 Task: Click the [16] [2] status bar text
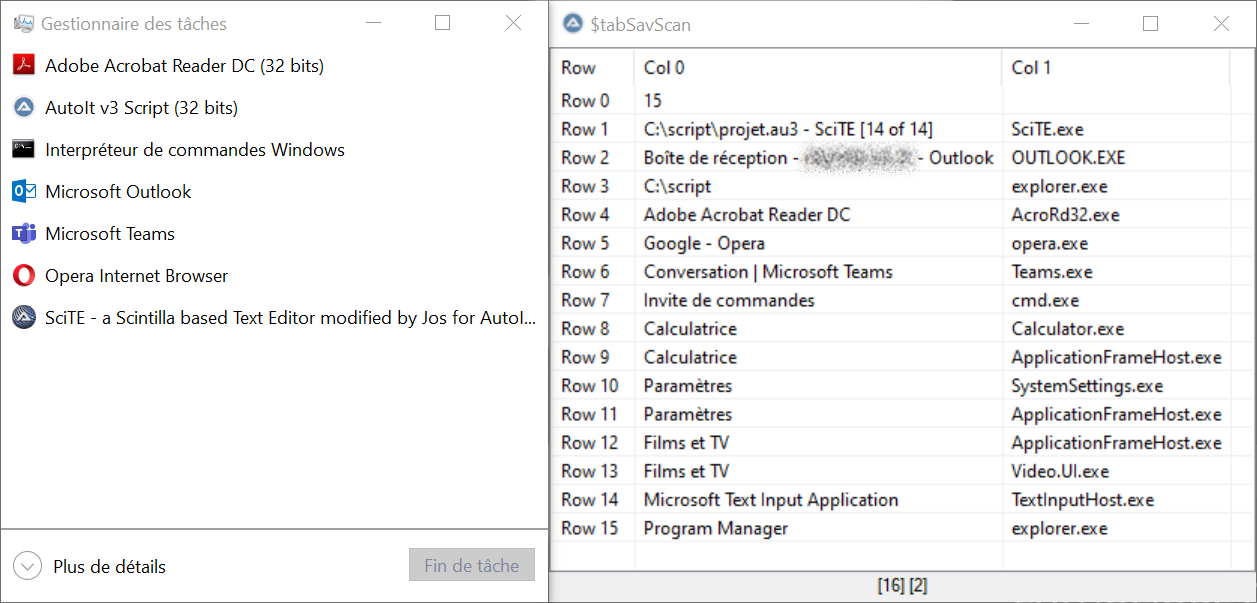point(902,586)
